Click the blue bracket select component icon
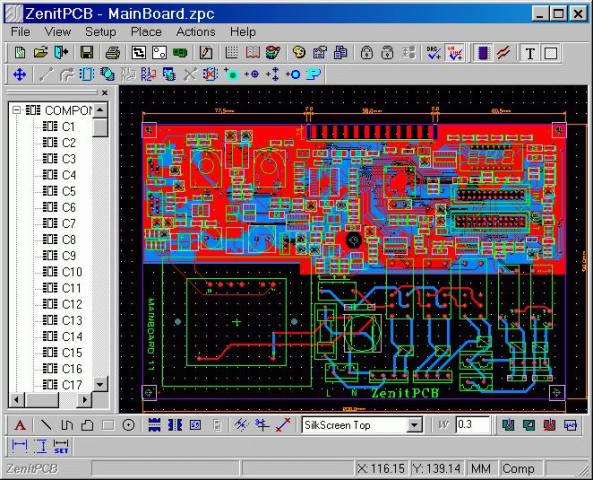Screen dimensions: 593x480 pos(87,74)
